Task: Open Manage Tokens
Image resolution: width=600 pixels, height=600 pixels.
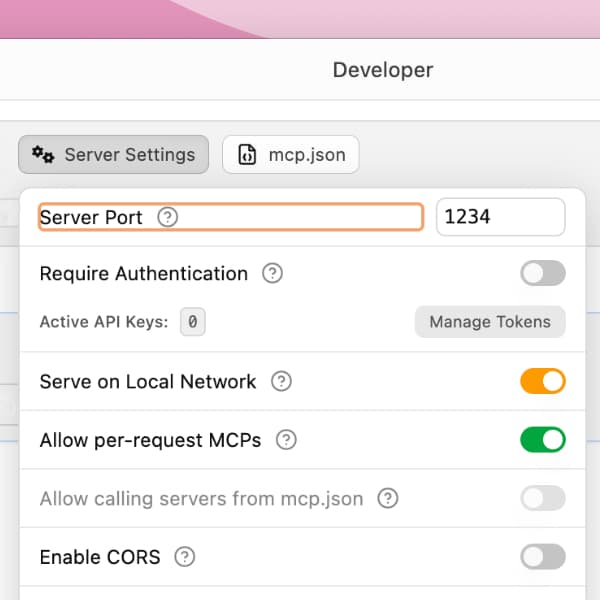Action: [490, 322]
